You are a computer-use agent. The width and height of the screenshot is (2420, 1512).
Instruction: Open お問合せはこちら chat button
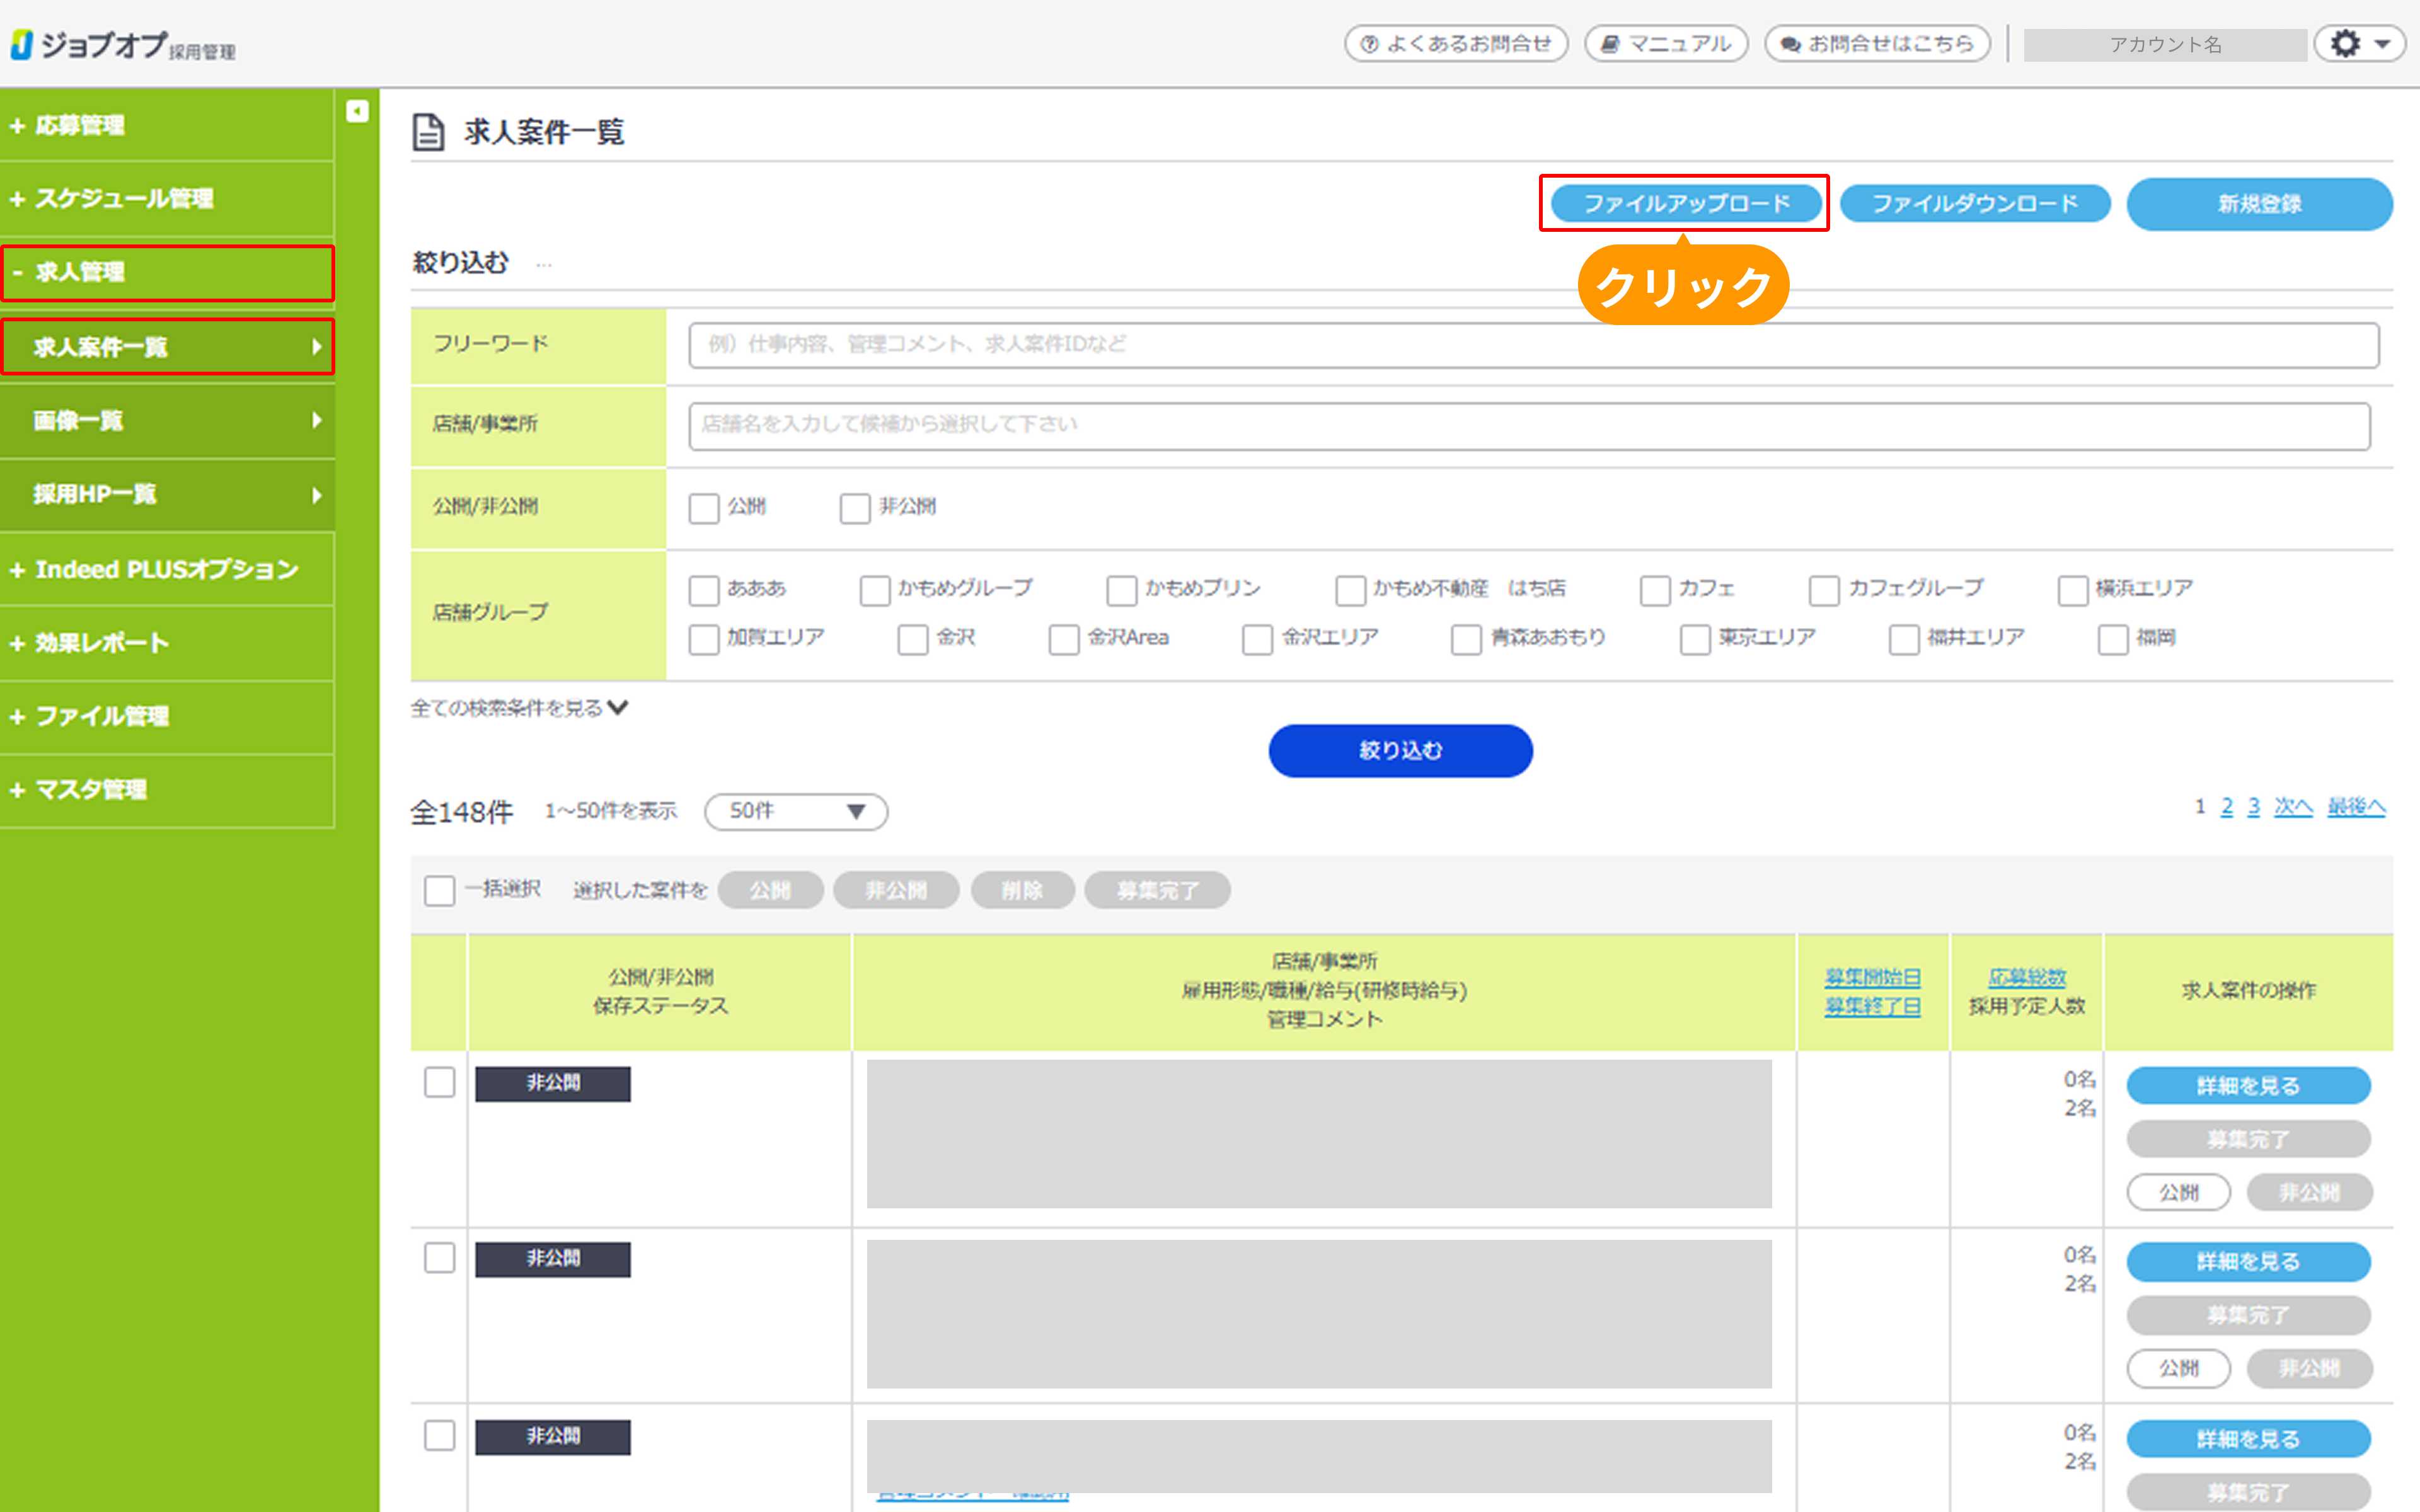(1877, 44)
